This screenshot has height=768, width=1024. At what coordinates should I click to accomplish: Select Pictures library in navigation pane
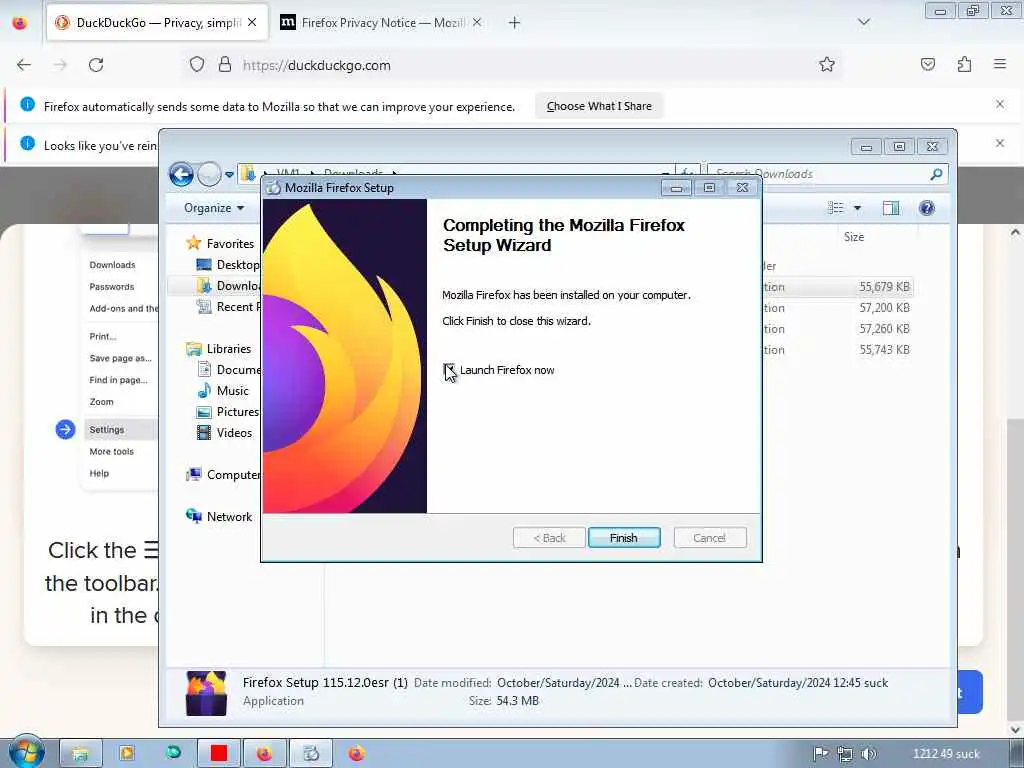pos(237,411)
